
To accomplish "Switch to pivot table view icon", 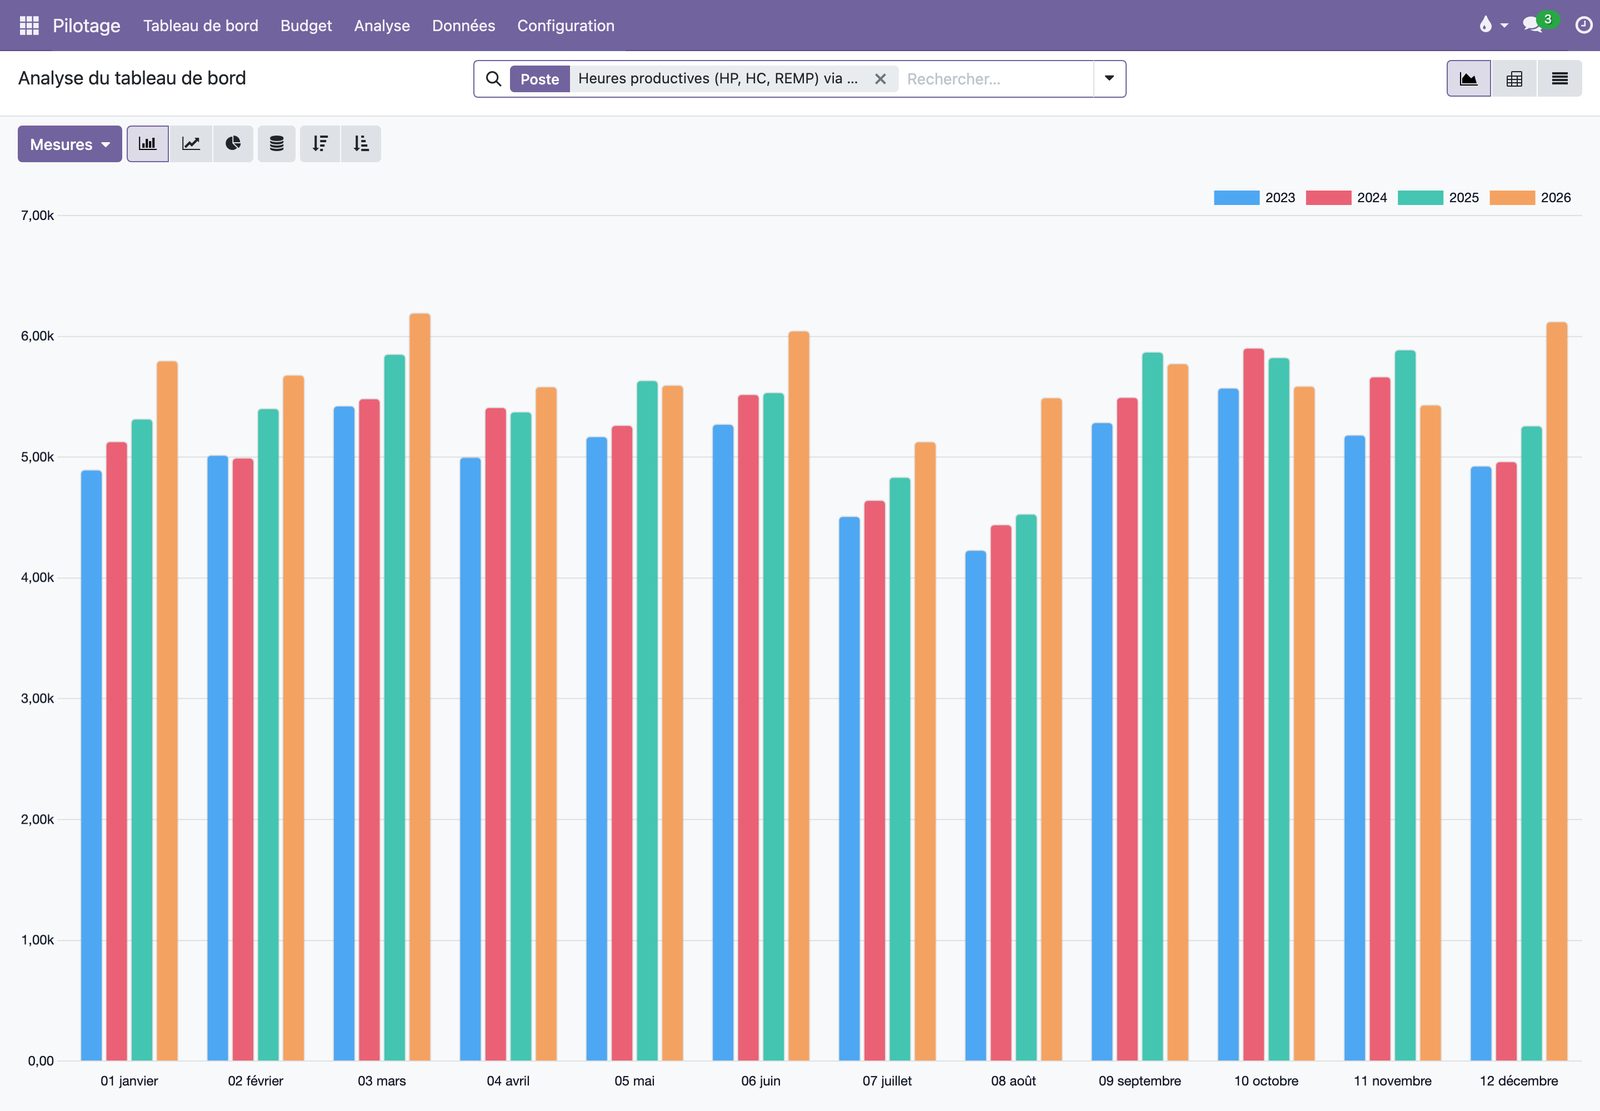I will 1514,79.
